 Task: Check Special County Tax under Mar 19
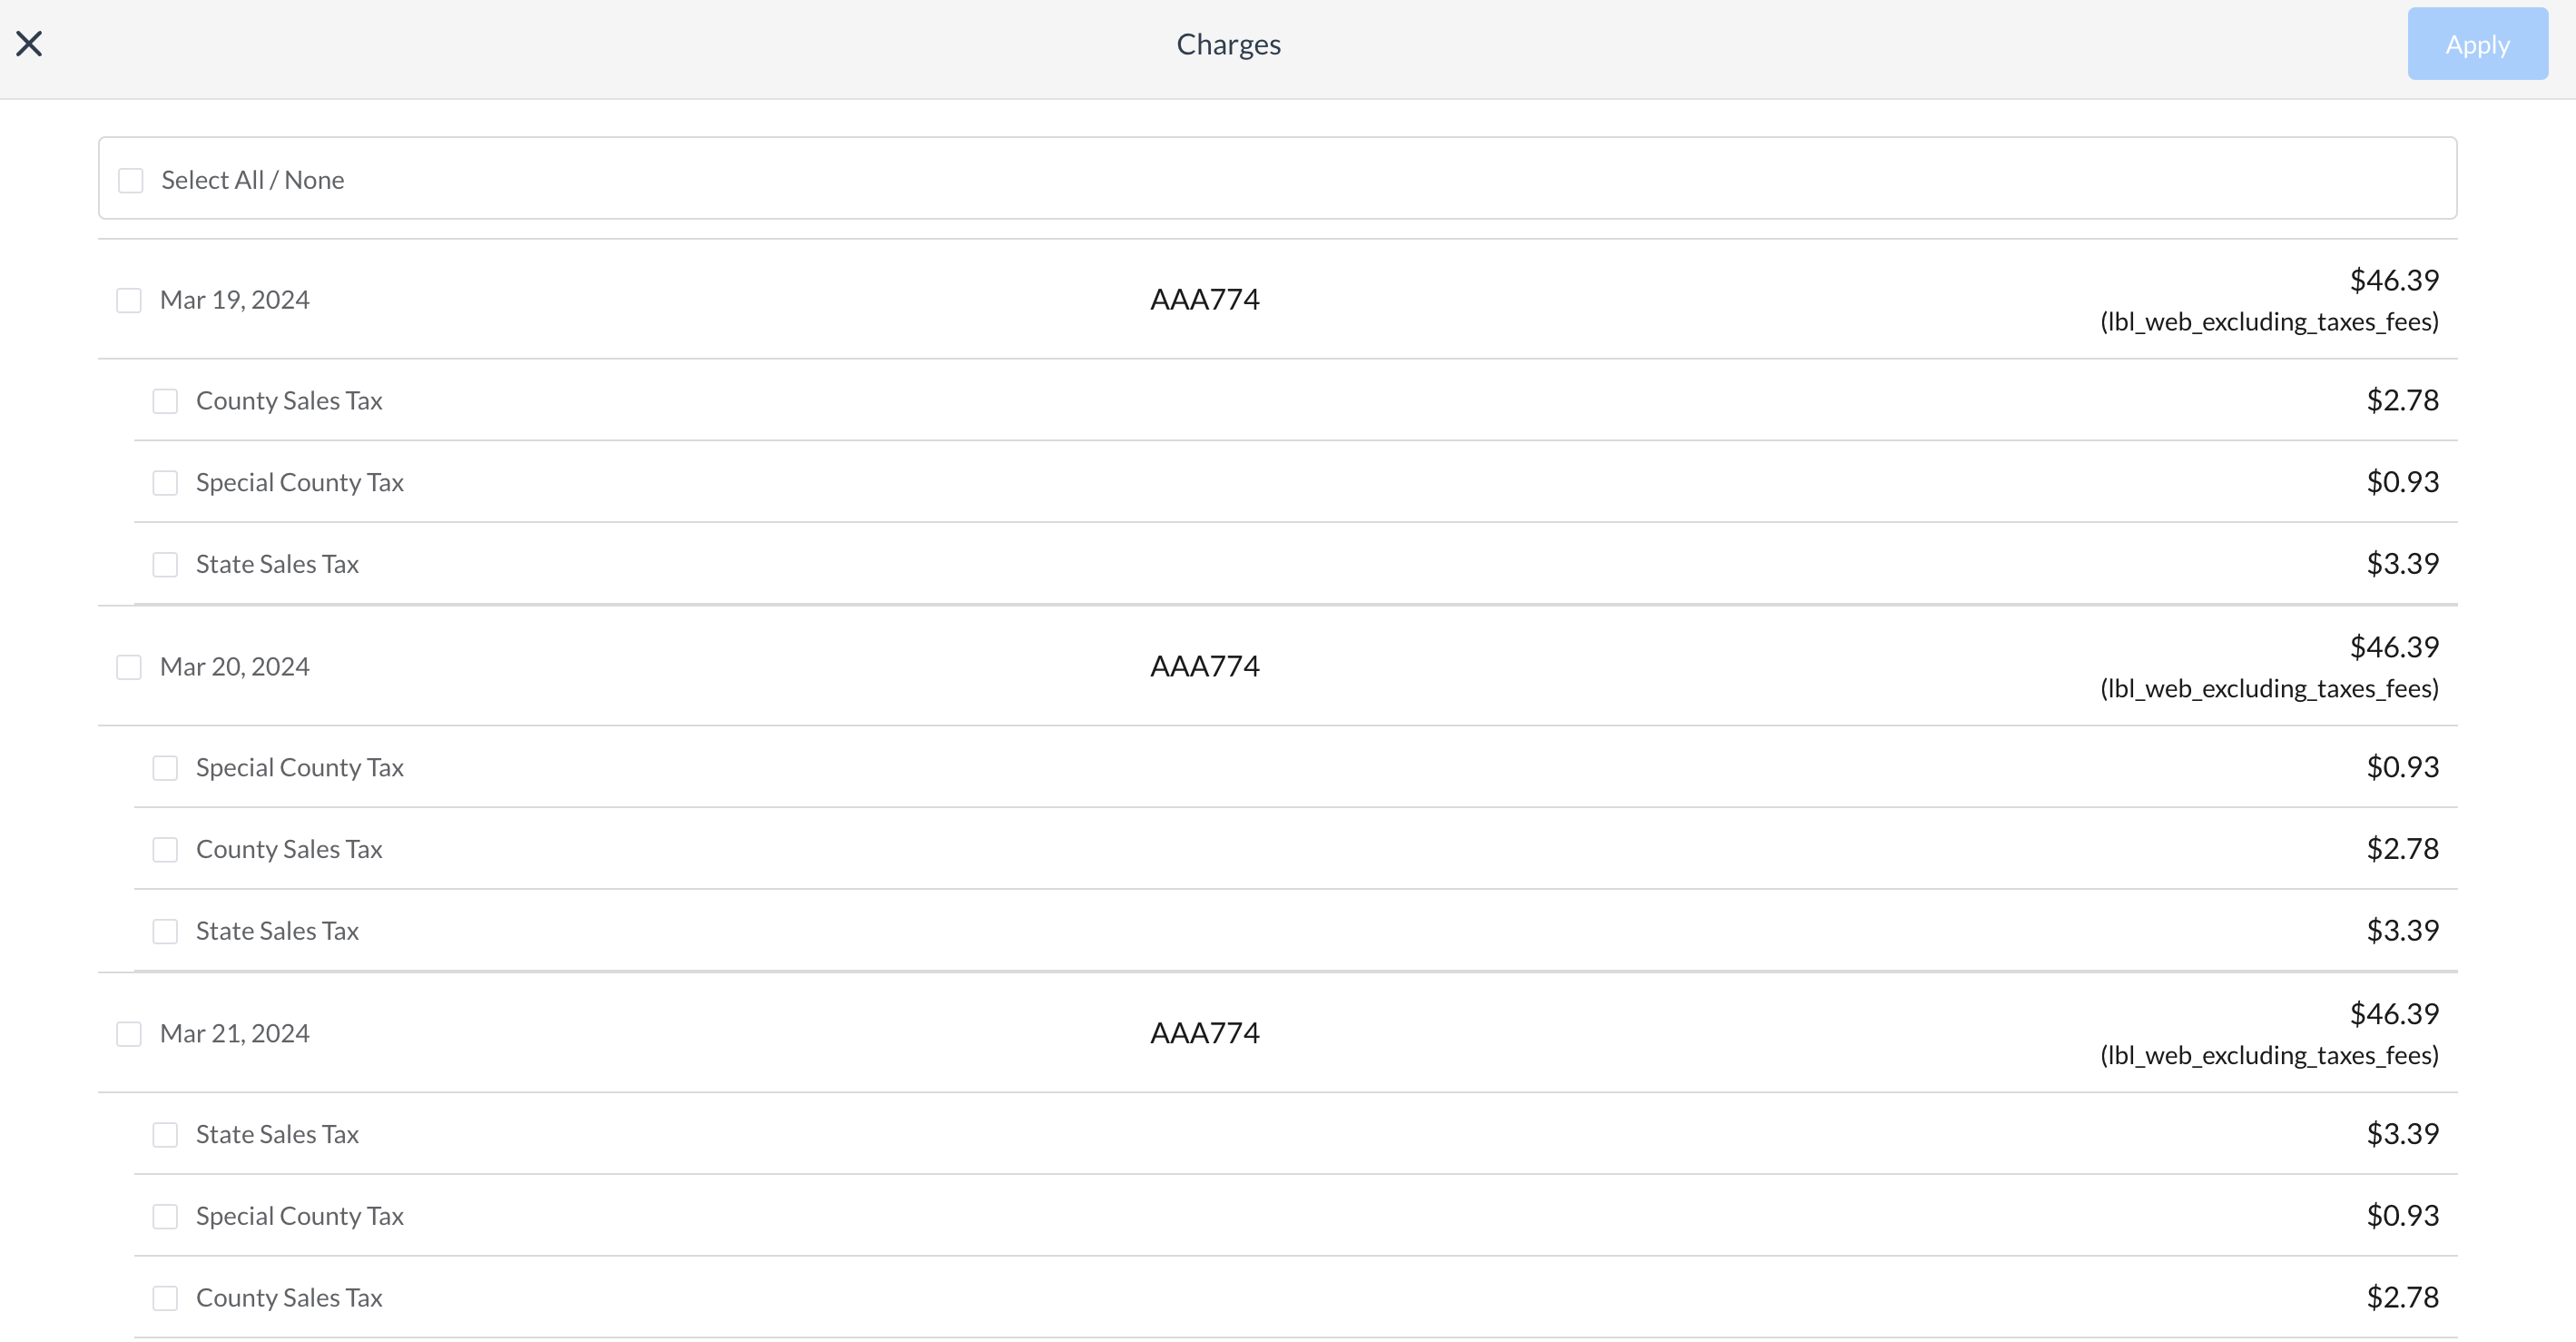[166, 482]
